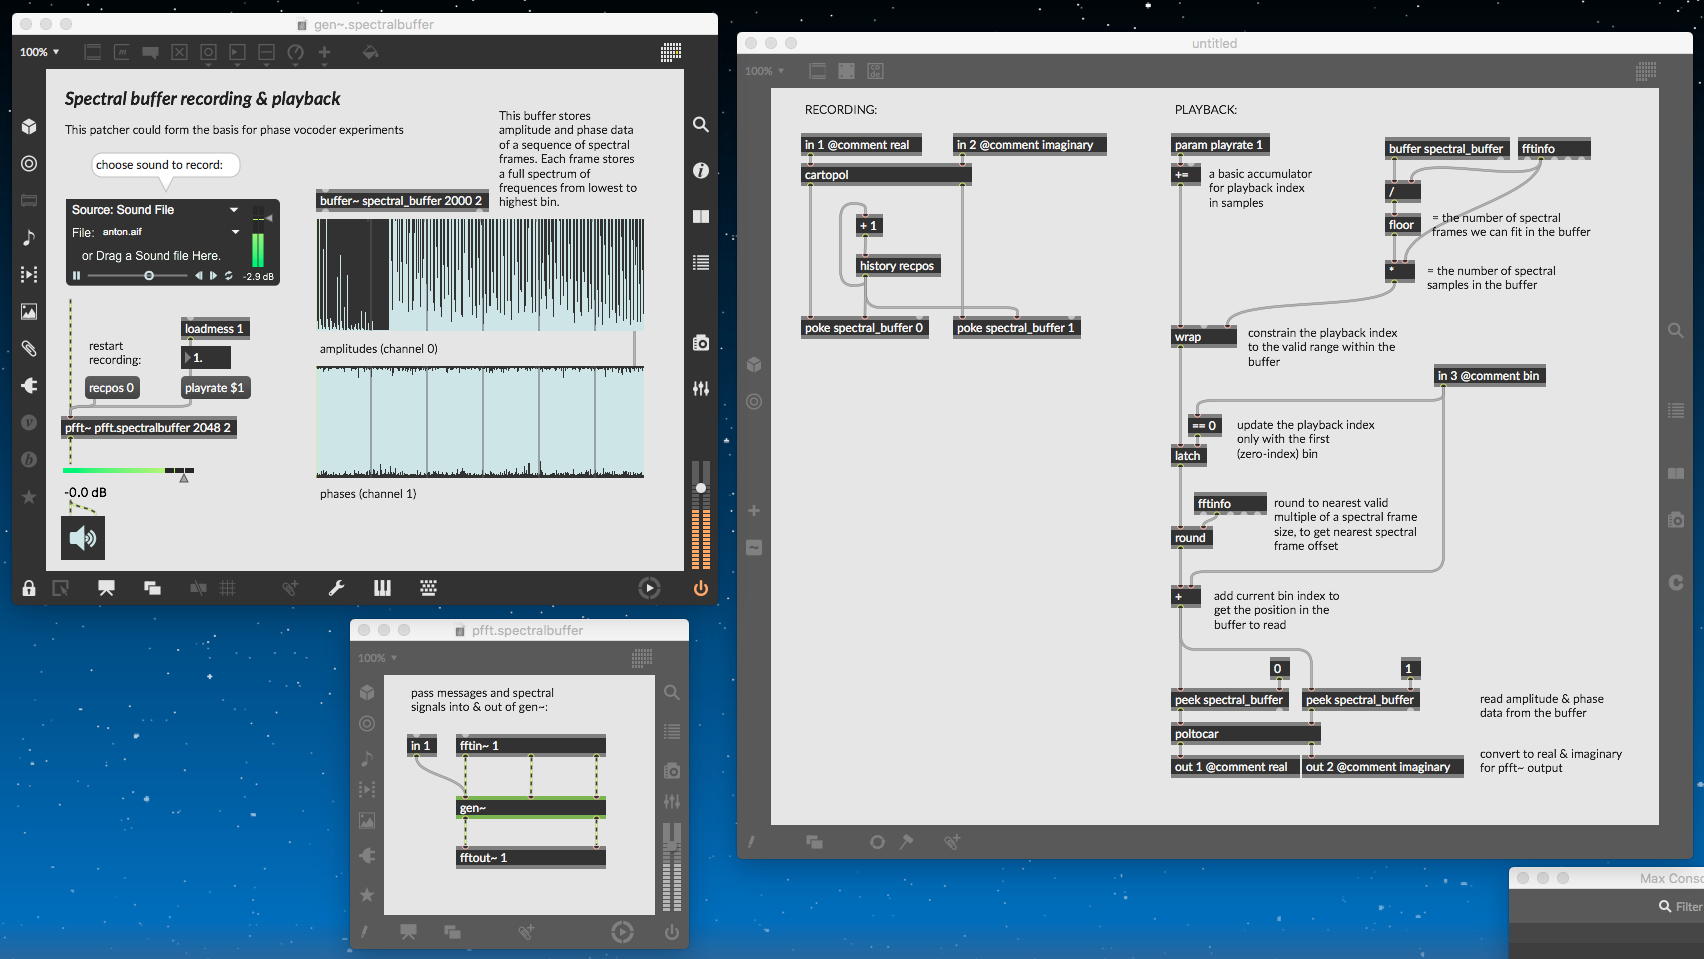Toggle auto-compile C icon in untitled window
Viewport: 1704px width, 959px height.
point(1676,582)
